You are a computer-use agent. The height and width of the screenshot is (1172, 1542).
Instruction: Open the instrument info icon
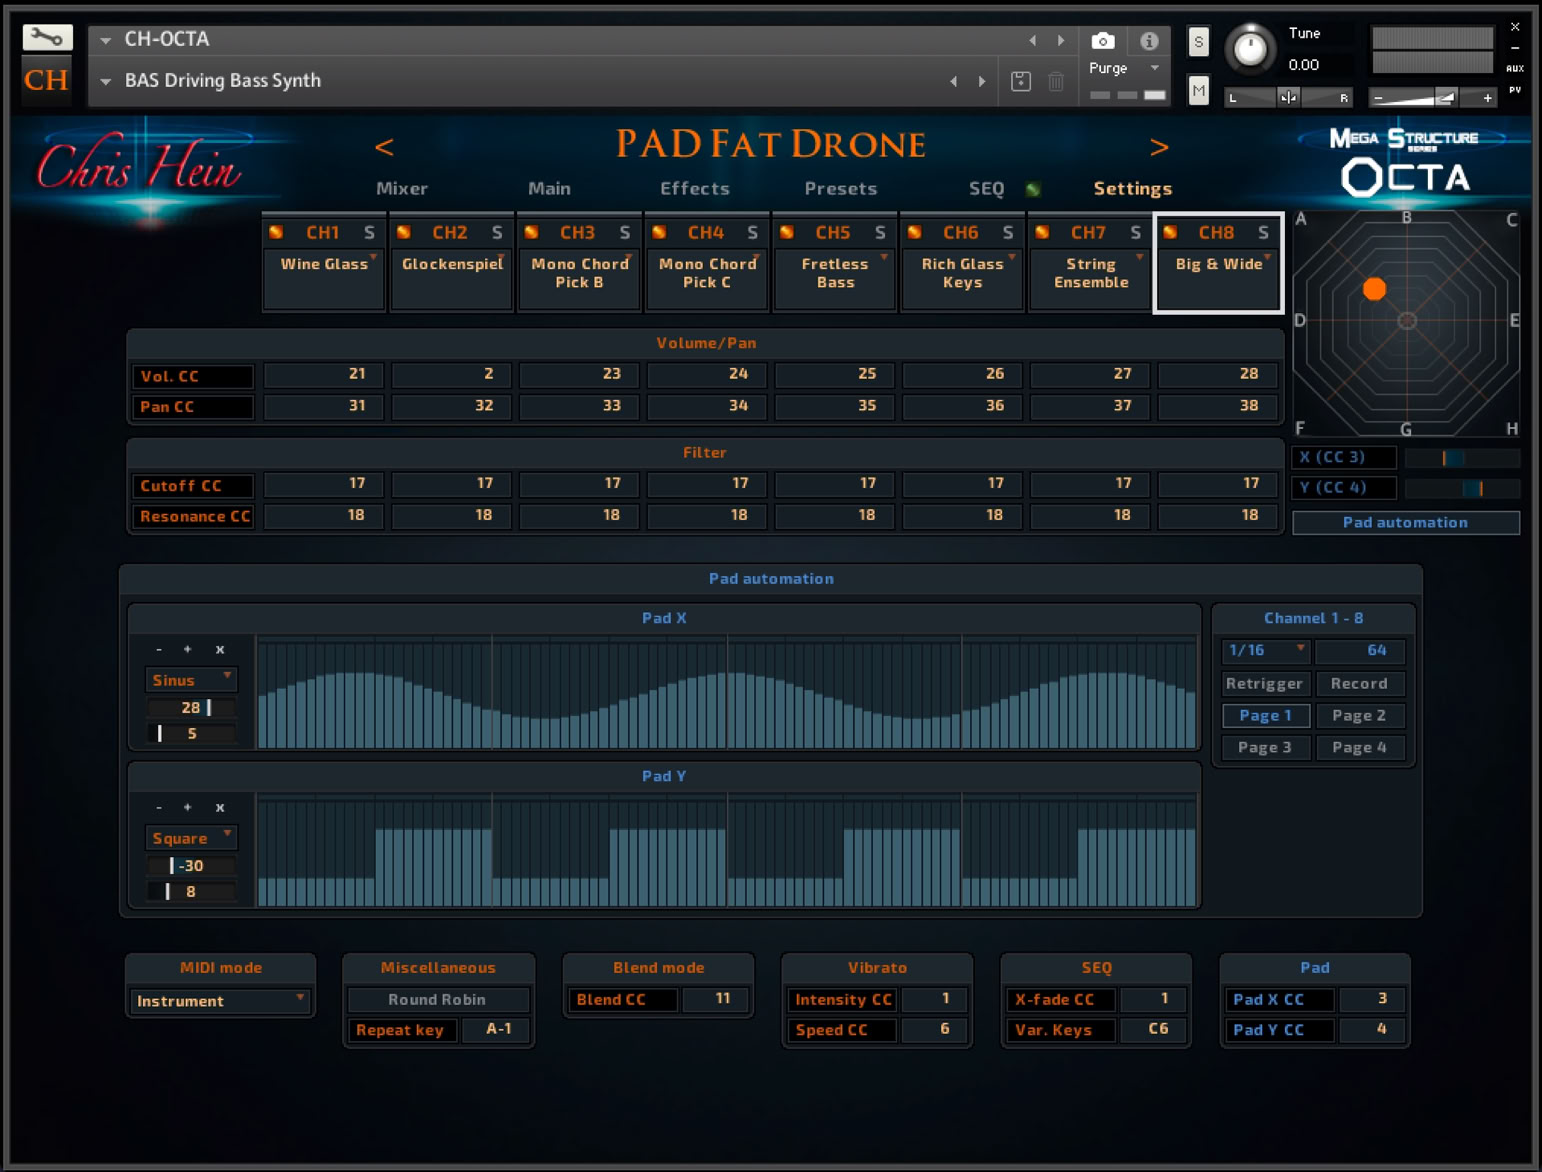point(1149,41)
